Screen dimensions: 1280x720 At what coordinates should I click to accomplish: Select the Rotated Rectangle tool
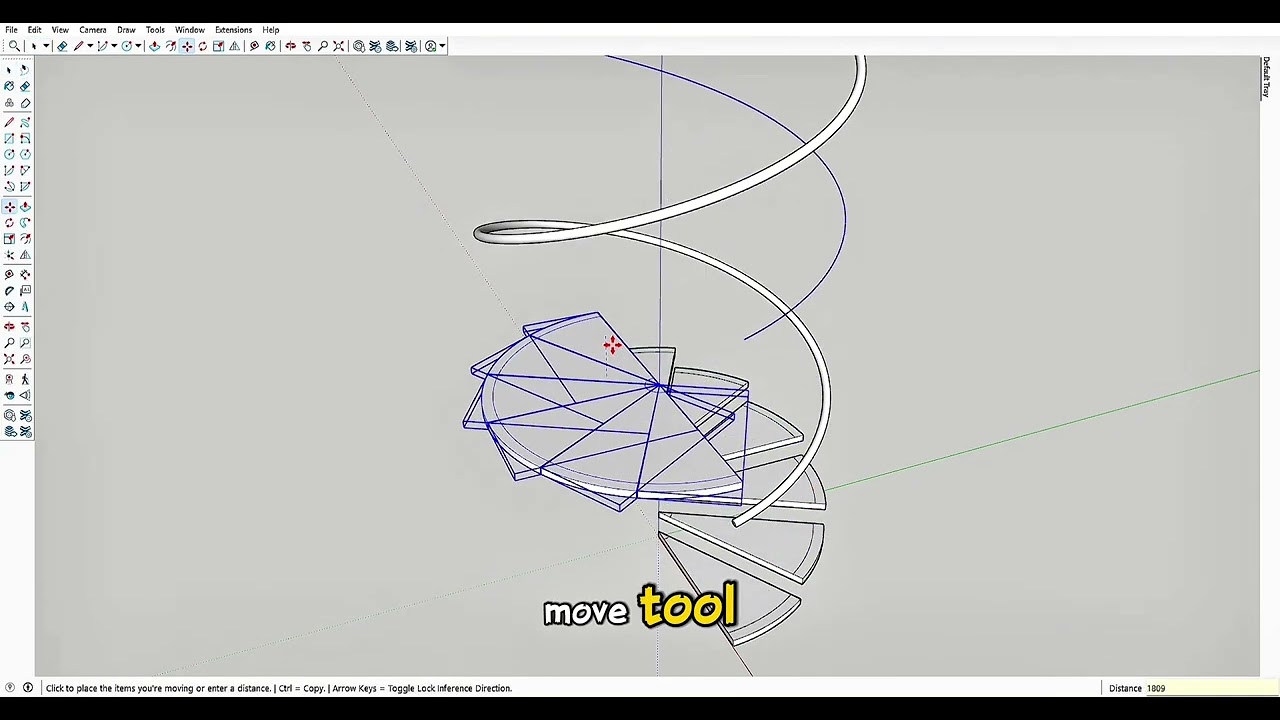point(25,139)
